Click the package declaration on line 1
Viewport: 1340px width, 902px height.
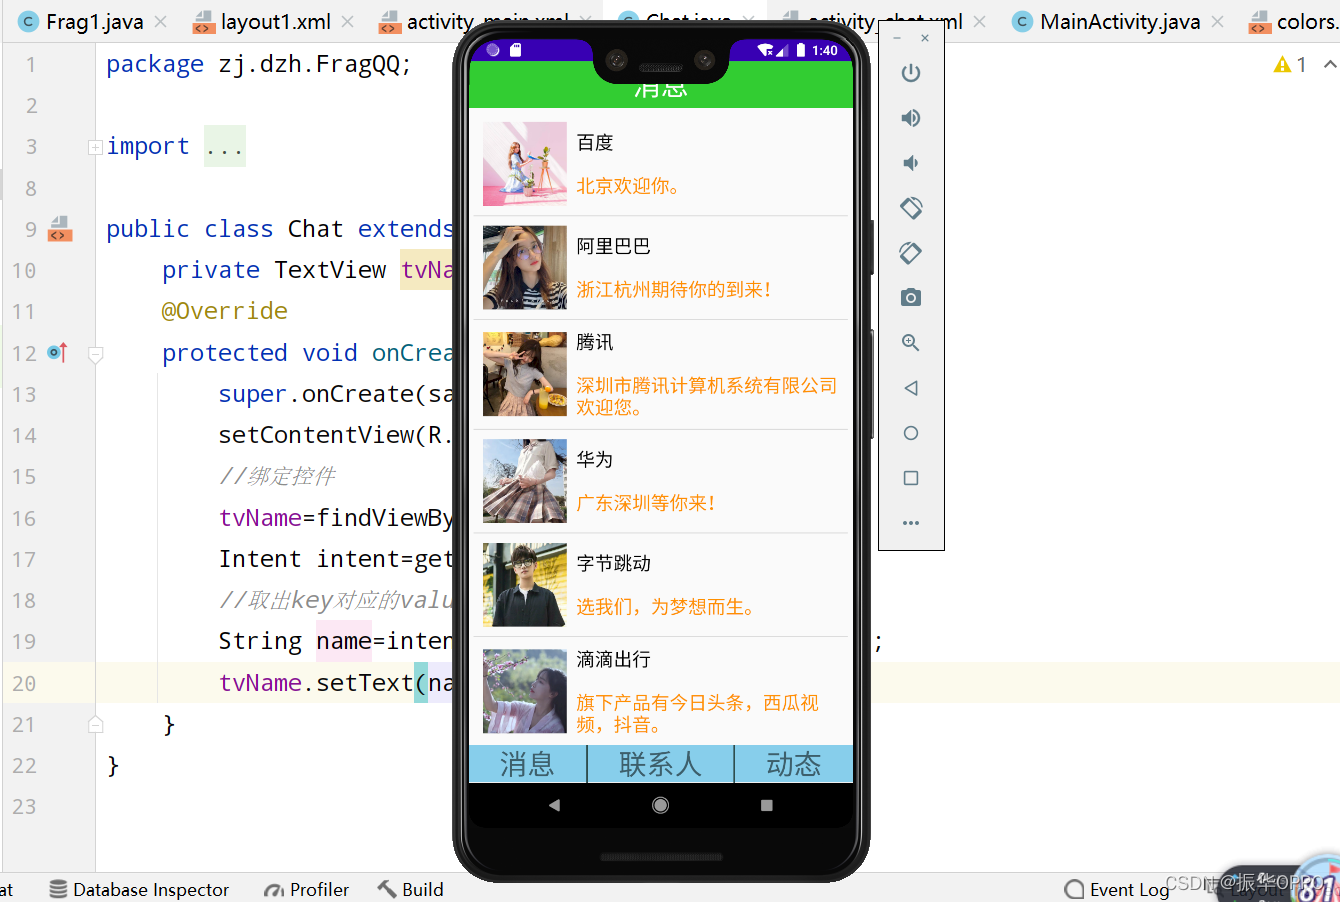(258, 65)
